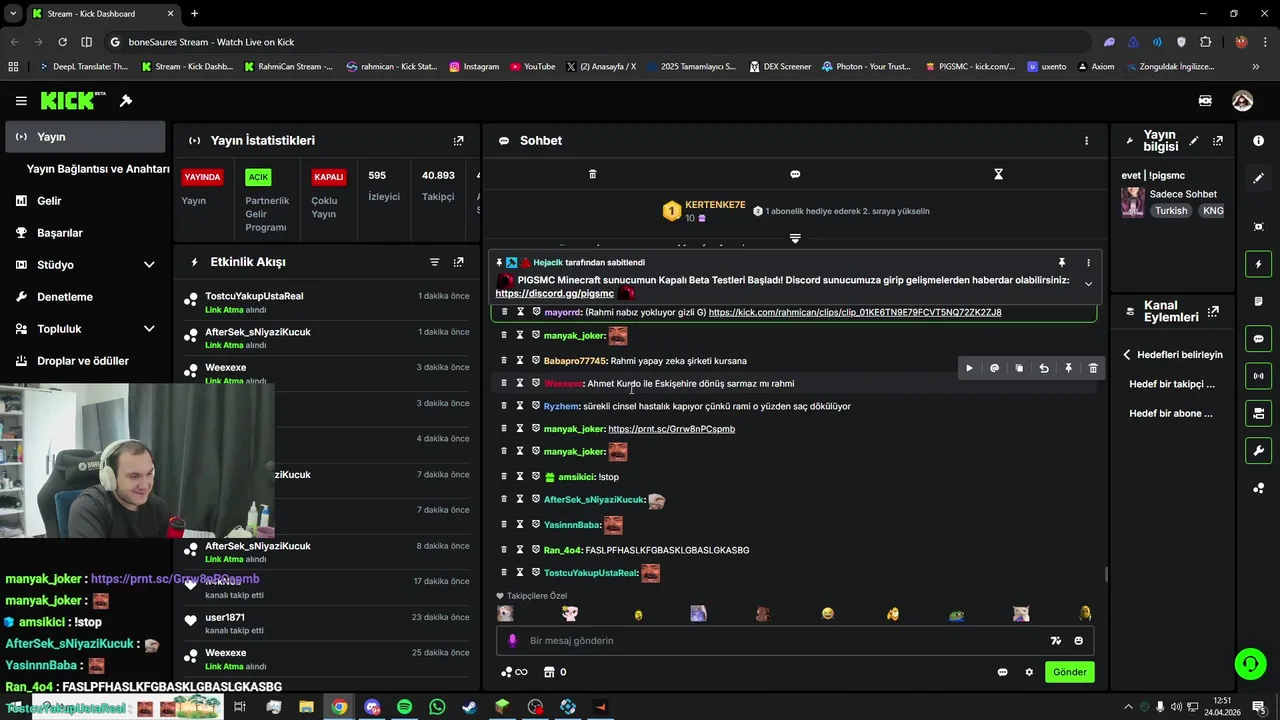
Task: Open mayorrd's kick.com clip link
Action: coord(855,312)
